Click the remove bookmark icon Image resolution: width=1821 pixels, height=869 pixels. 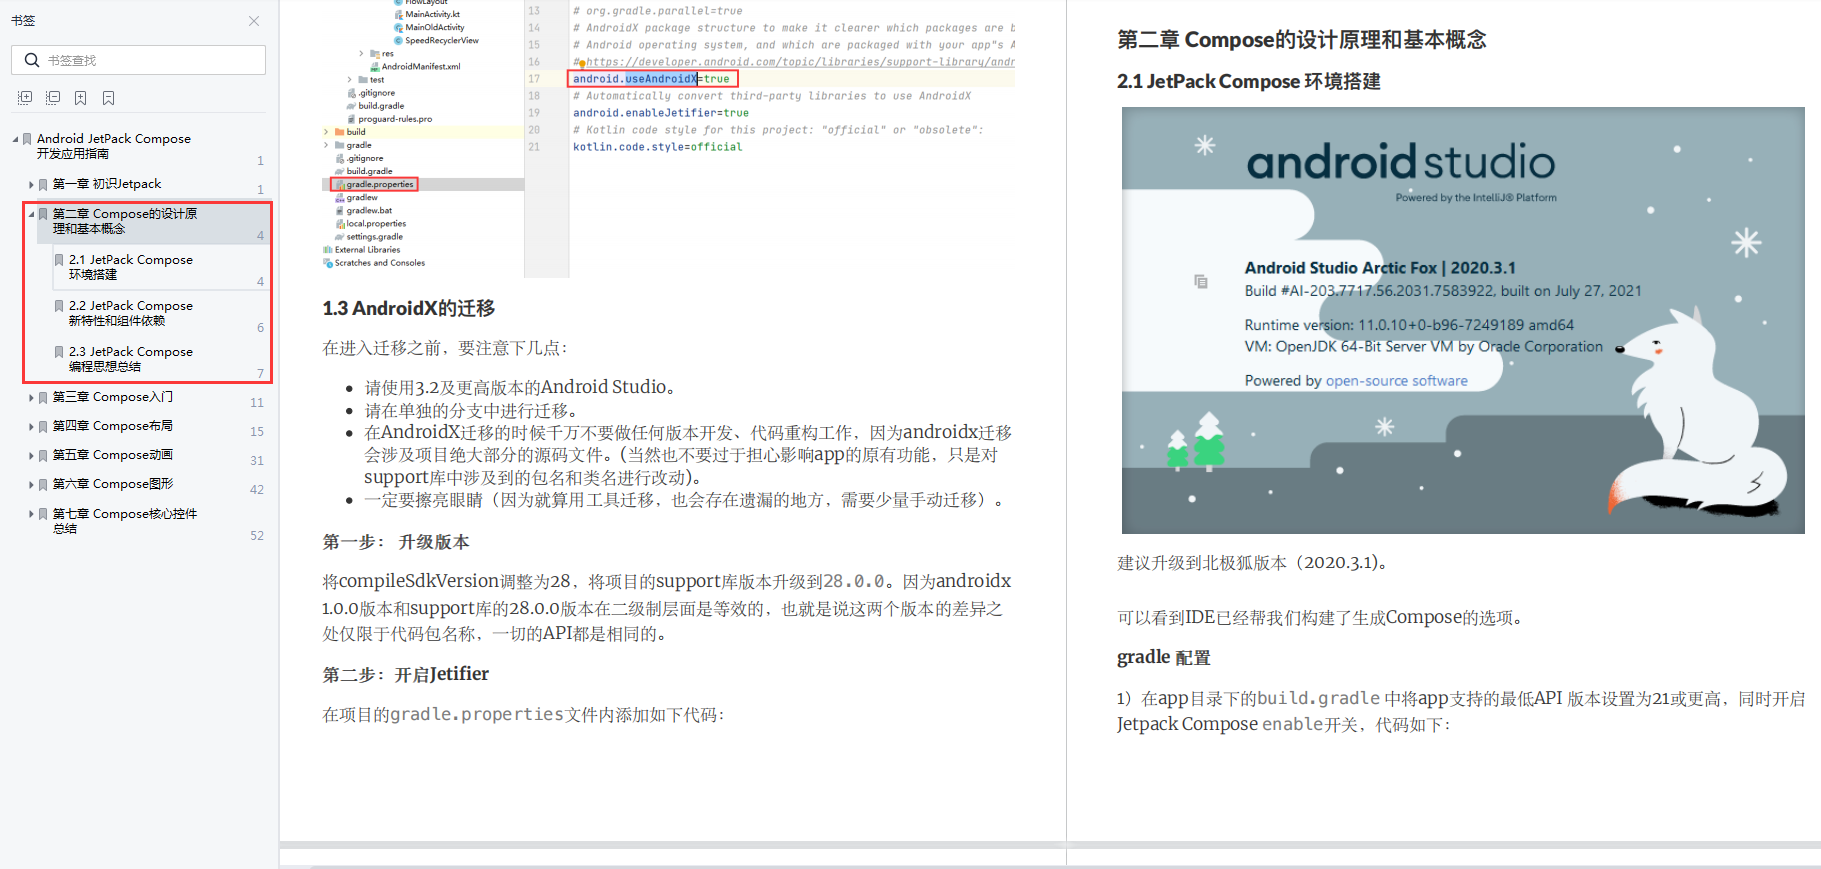108,98
